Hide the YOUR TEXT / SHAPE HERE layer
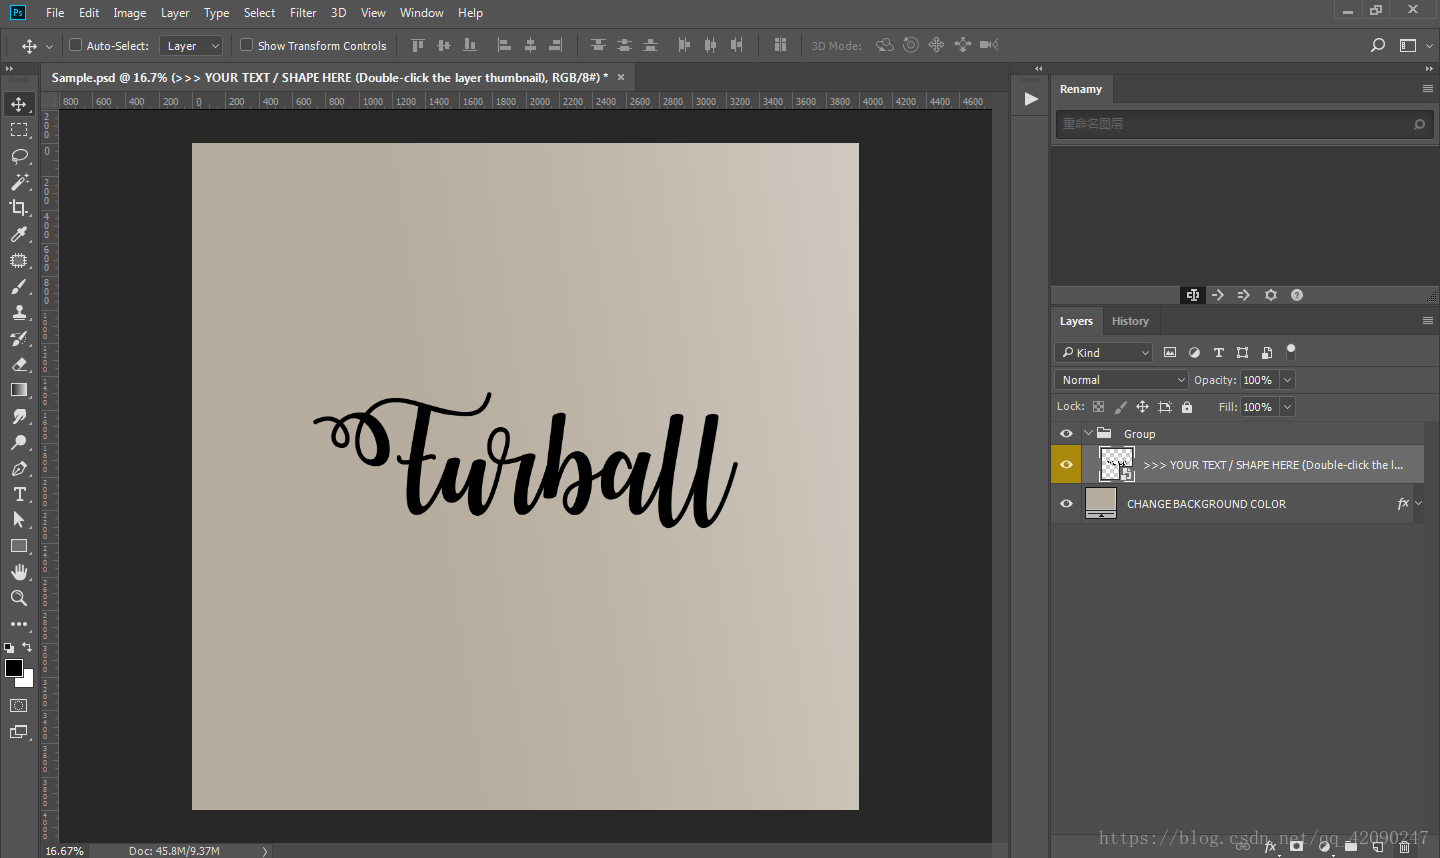This screenshot has height=858, width=1440. click(x=1066, y=465)
